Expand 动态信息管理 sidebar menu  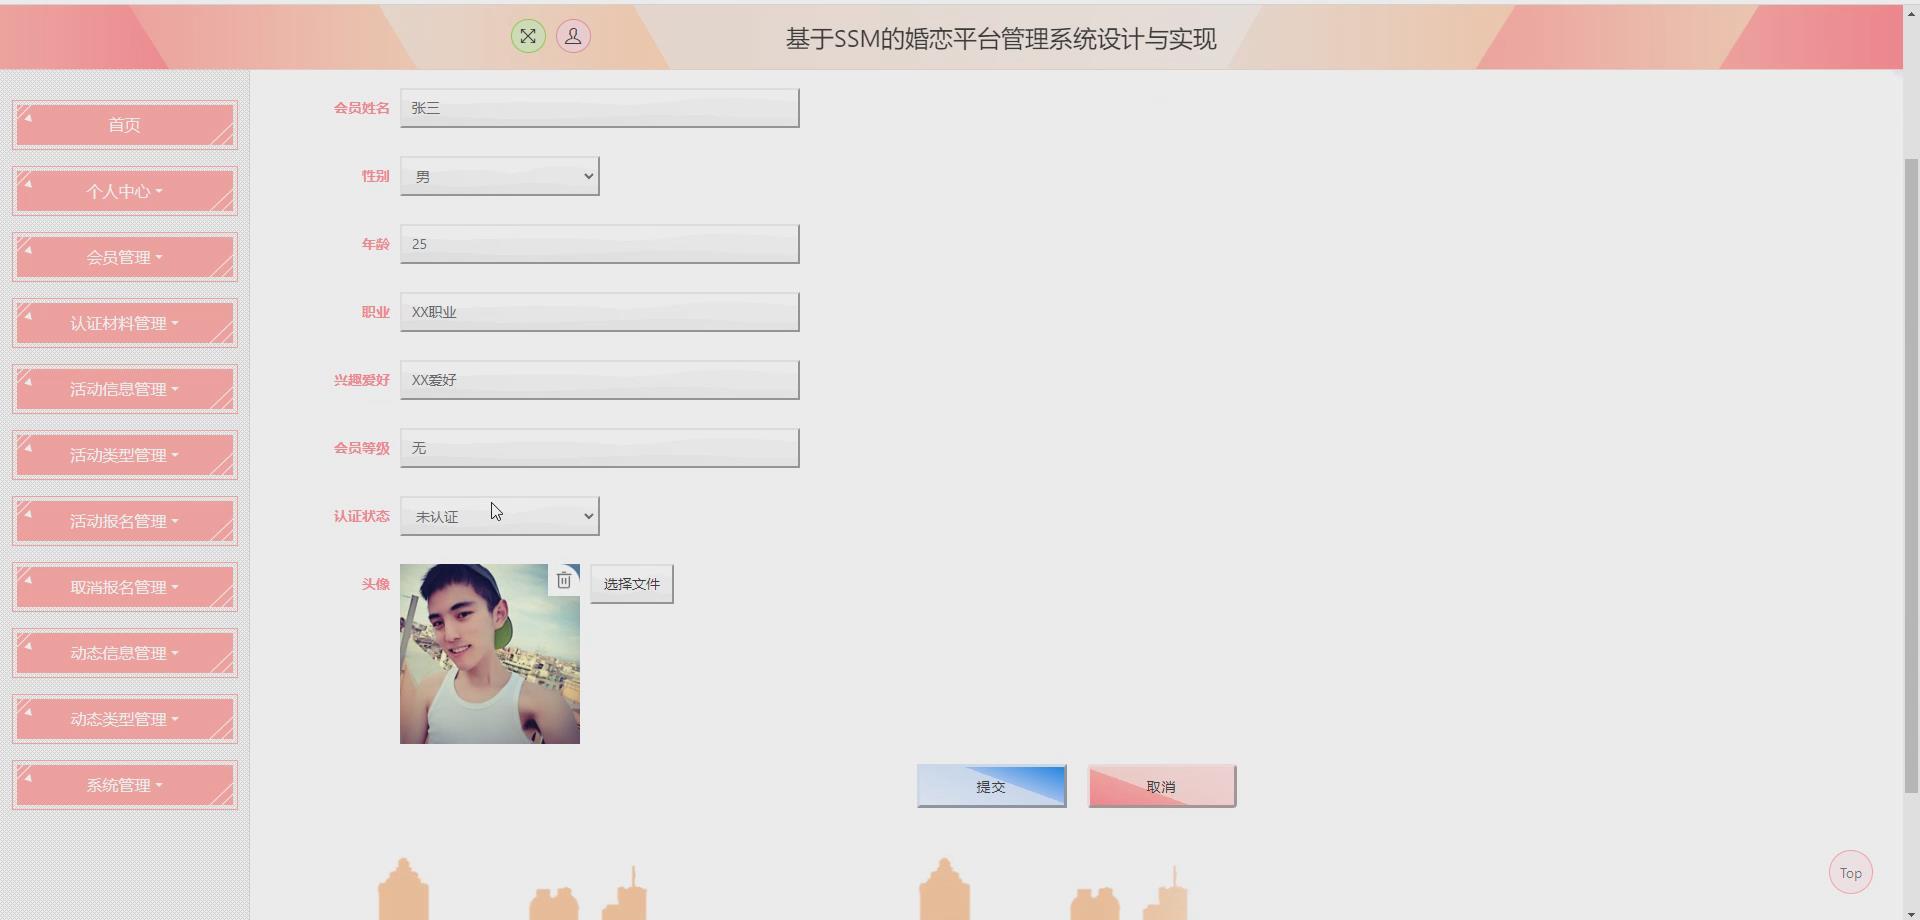(x=125, y=653)
